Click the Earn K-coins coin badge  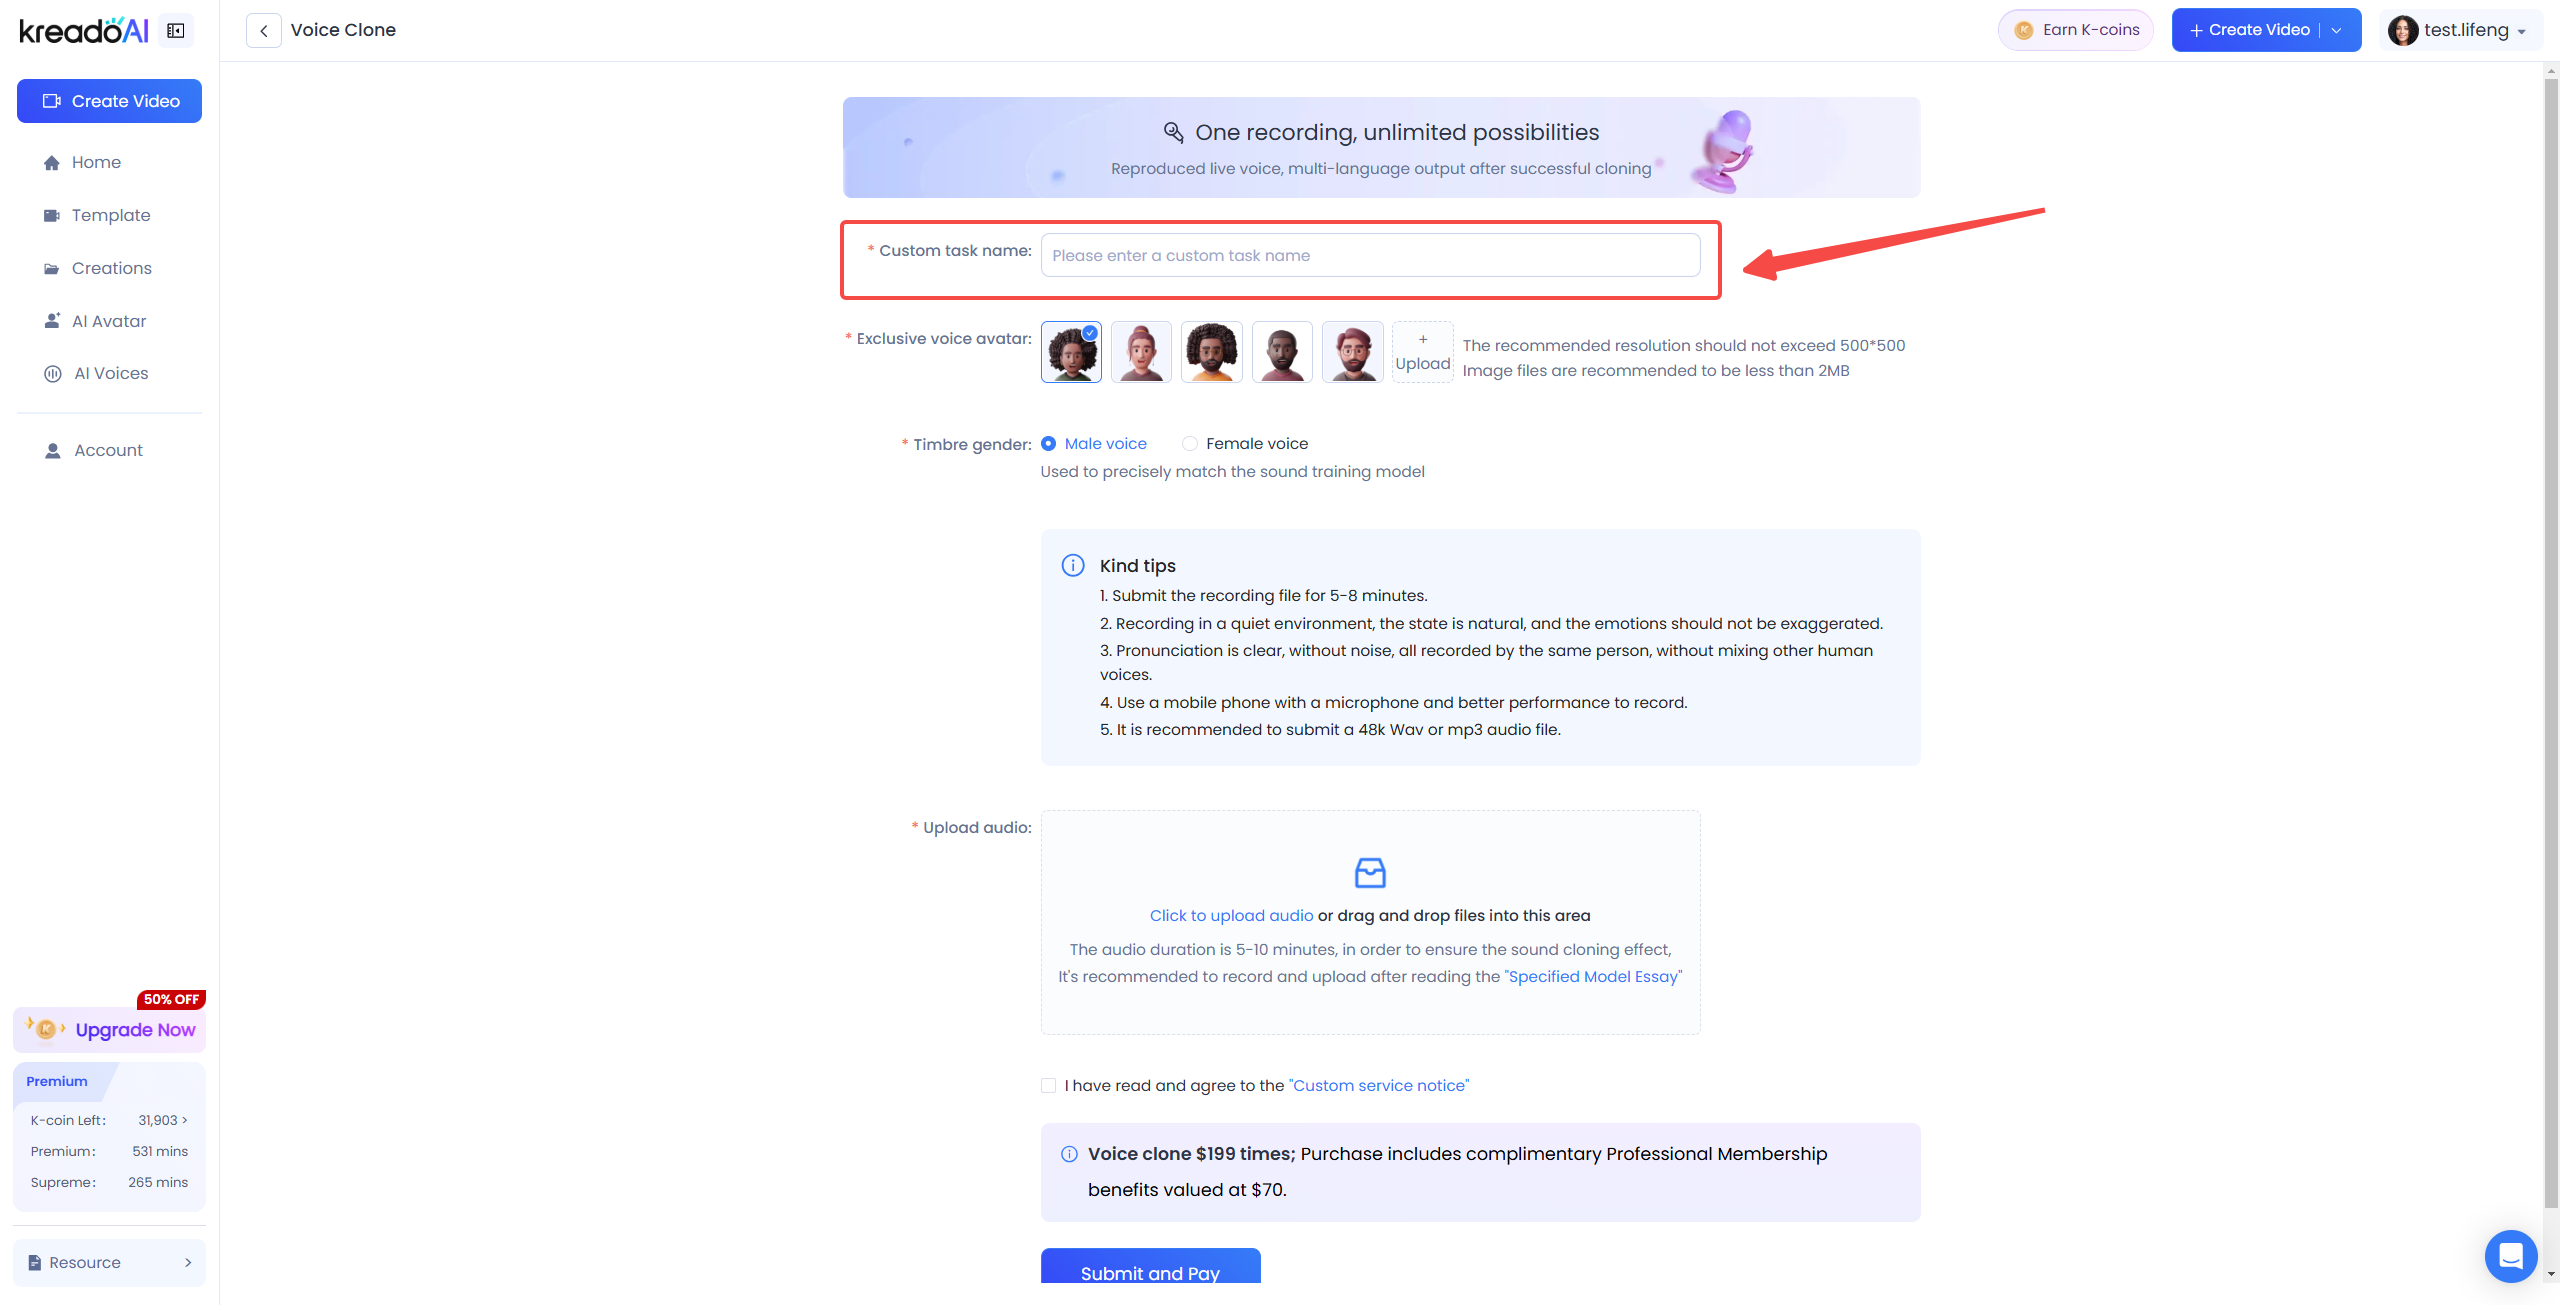tap(2024, 30)
